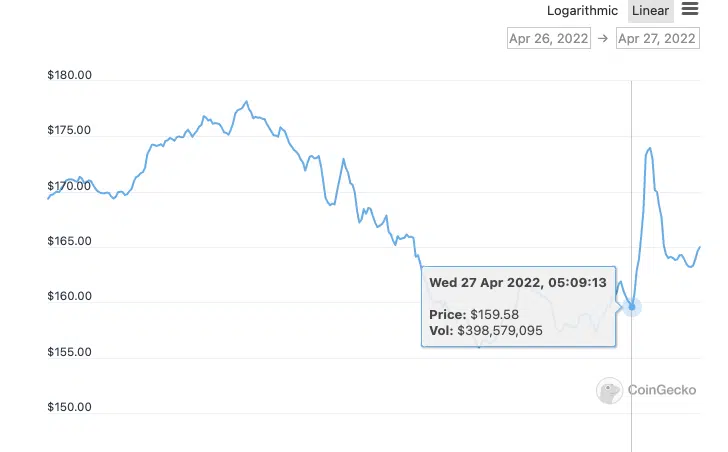Click the price line's highest peak near $178
The image size is (728, 452).
pyautogui.click(x=246, y=102)
